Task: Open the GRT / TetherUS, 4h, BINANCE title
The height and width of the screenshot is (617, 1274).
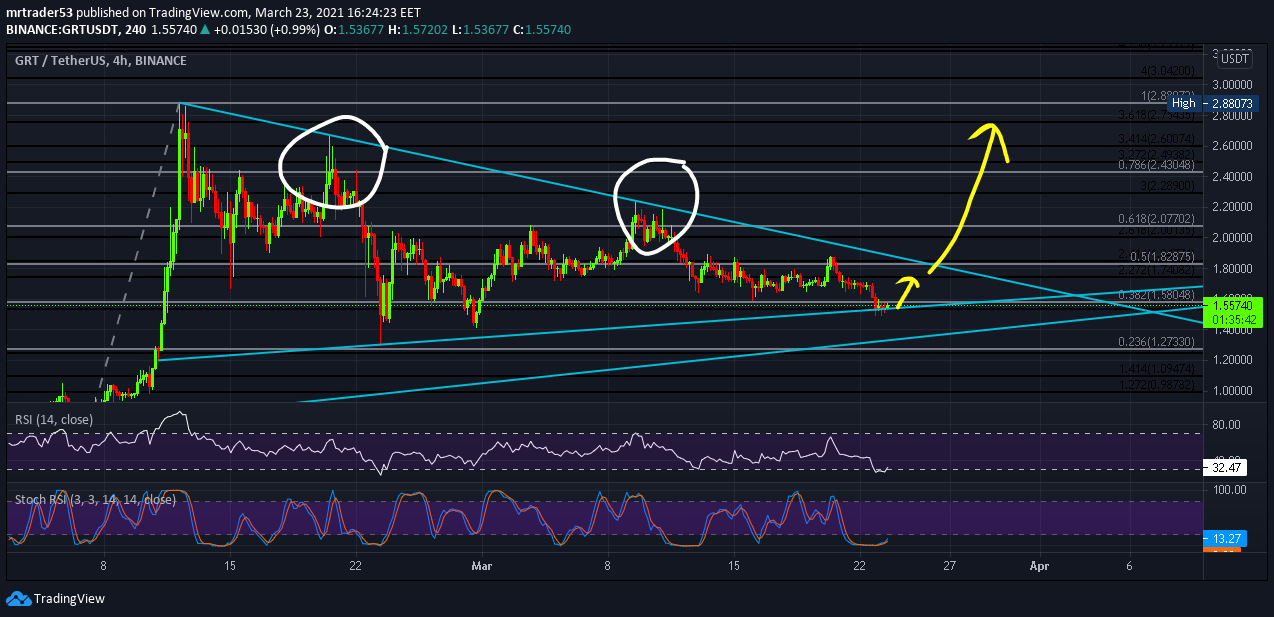Action: [100, 61]
